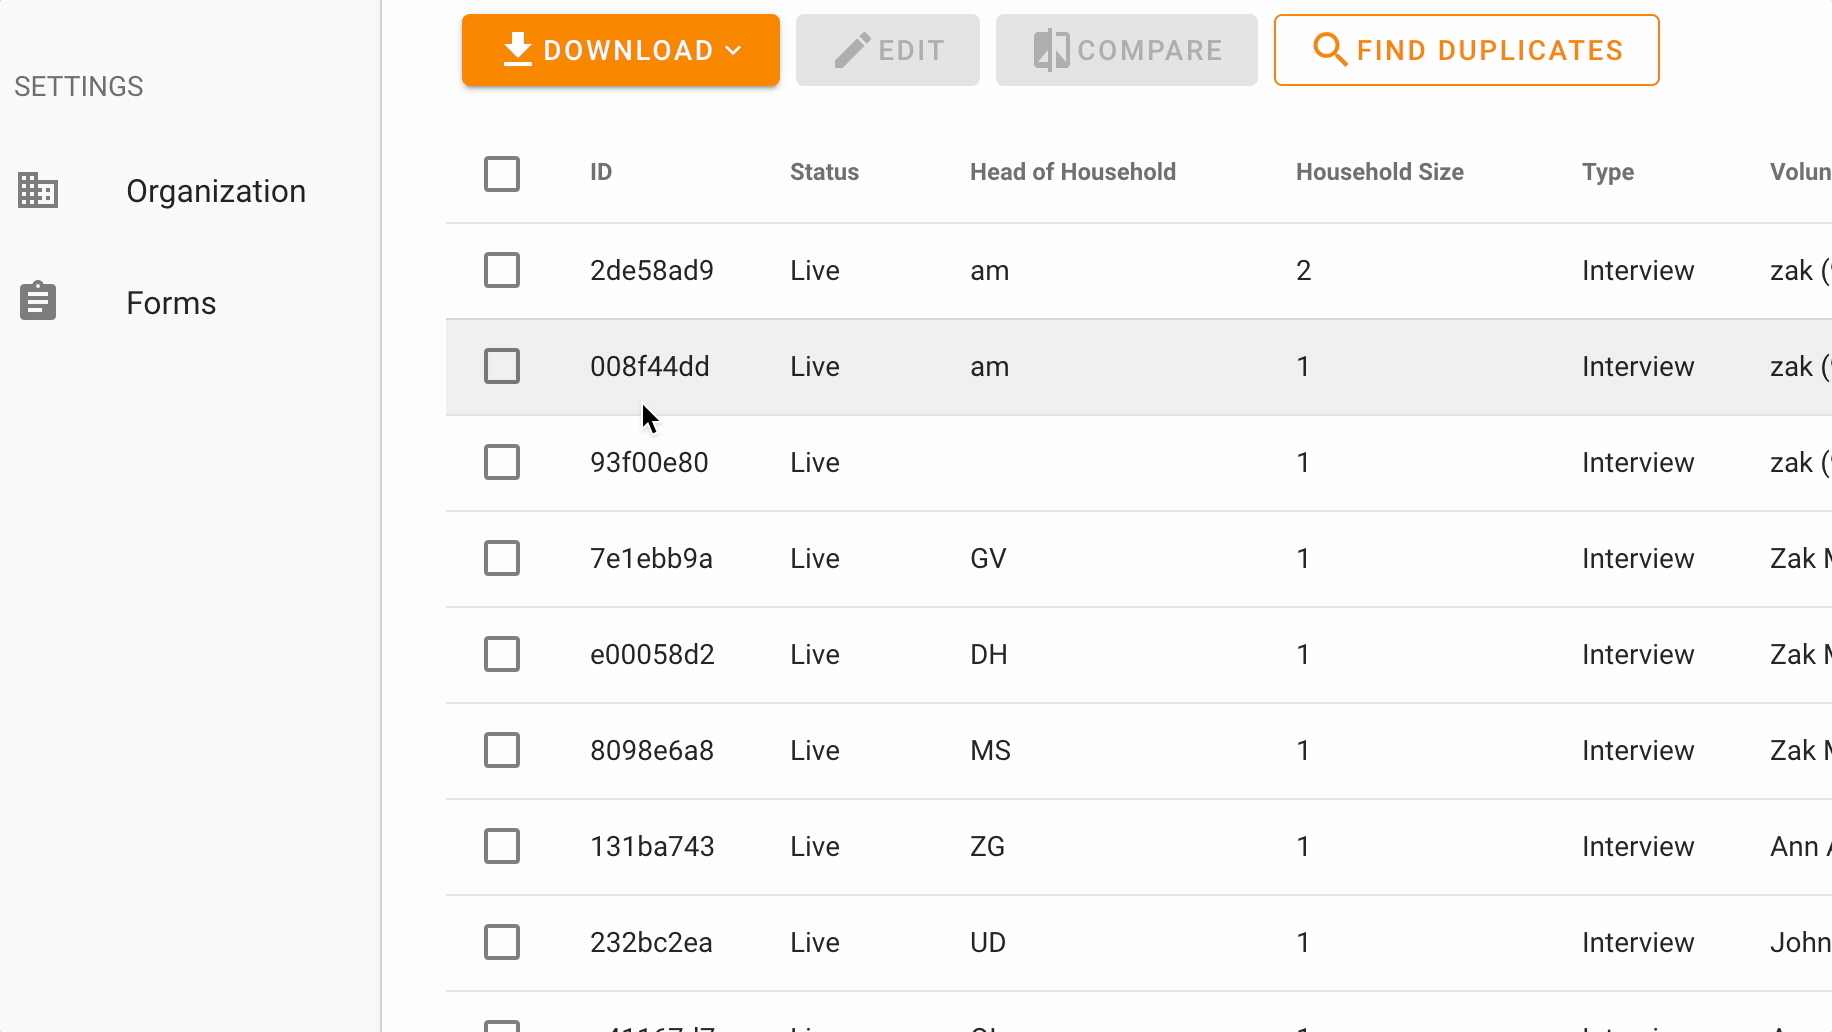1832x1032 pixels.
Task: Click ID 008f44dd cell
Action: (x=650, y=366)
